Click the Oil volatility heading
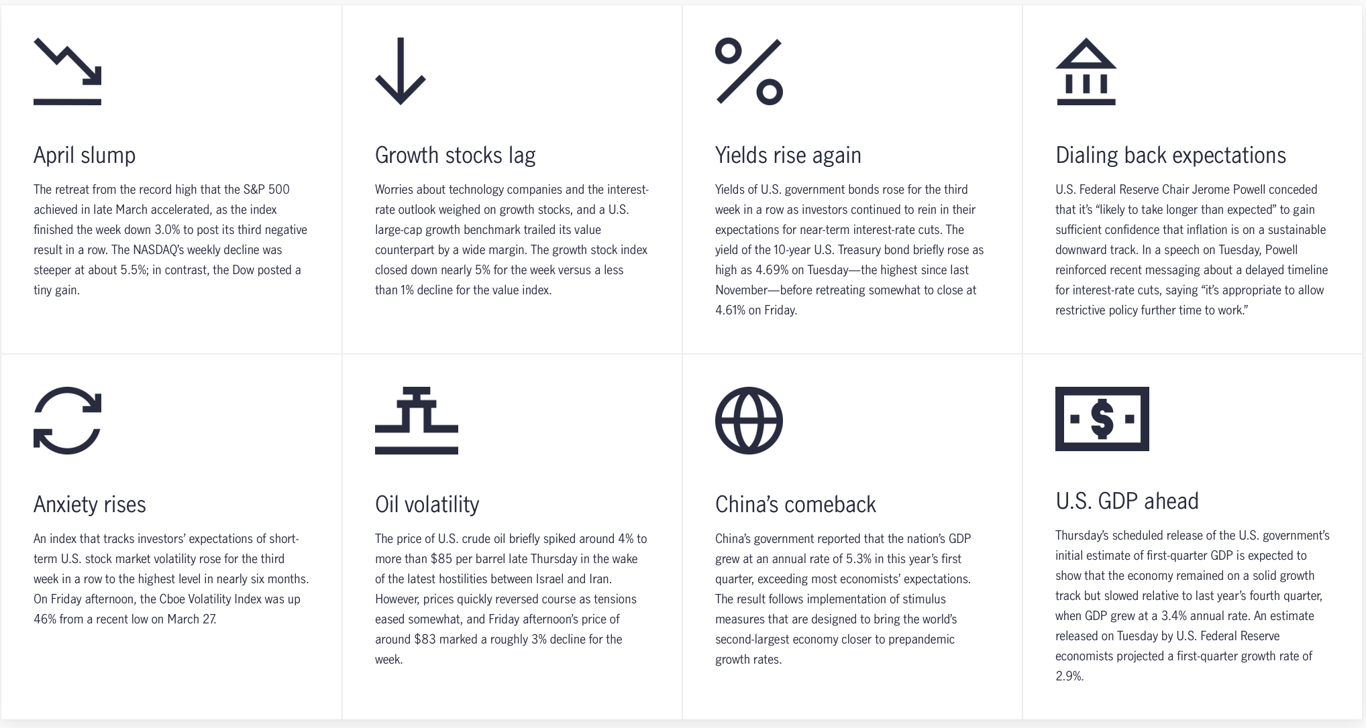 427,504
